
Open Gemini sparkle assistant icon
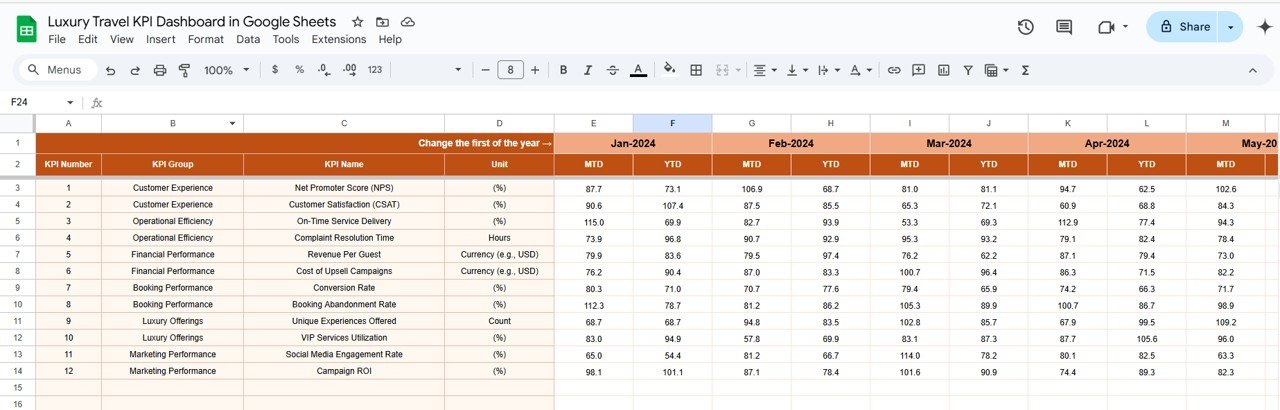[1263, 27]
